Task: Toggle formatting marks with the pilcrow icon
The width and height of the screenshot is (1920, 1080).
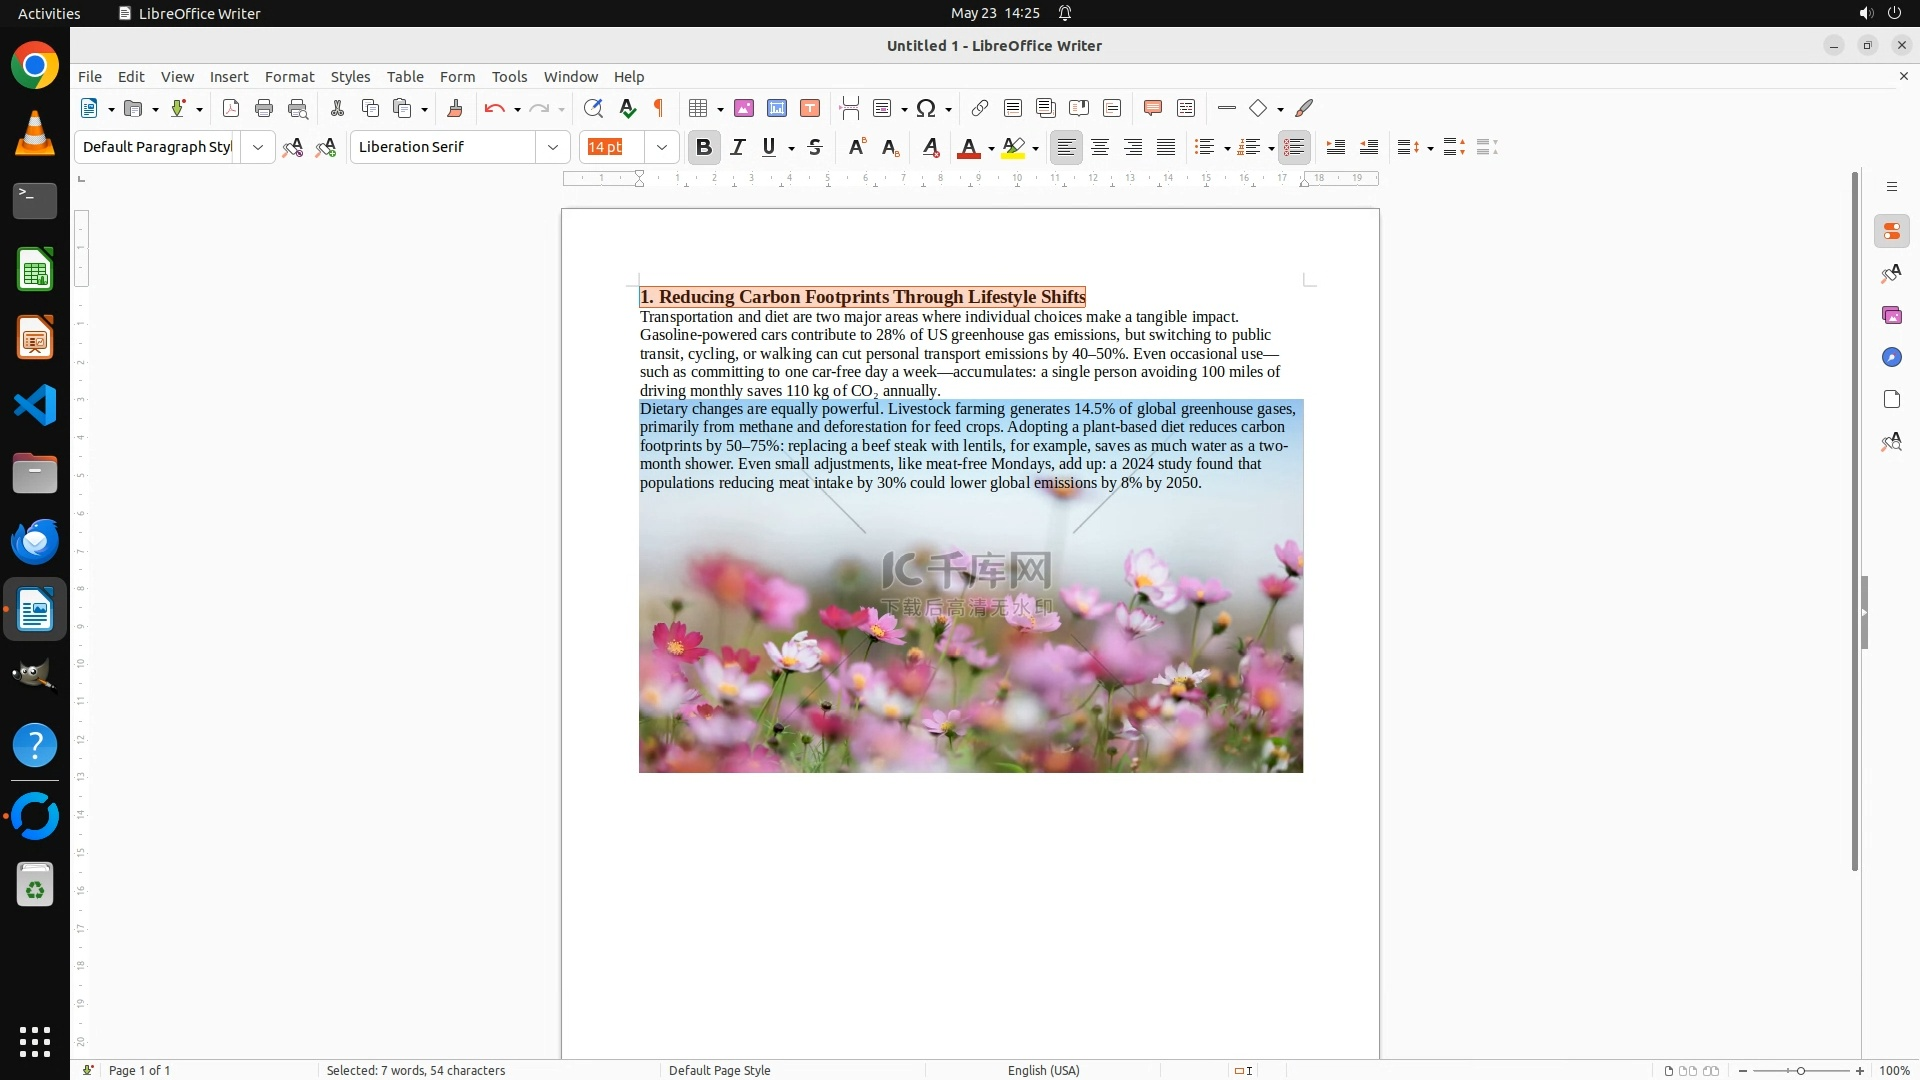Action: (x=659, y=108)
